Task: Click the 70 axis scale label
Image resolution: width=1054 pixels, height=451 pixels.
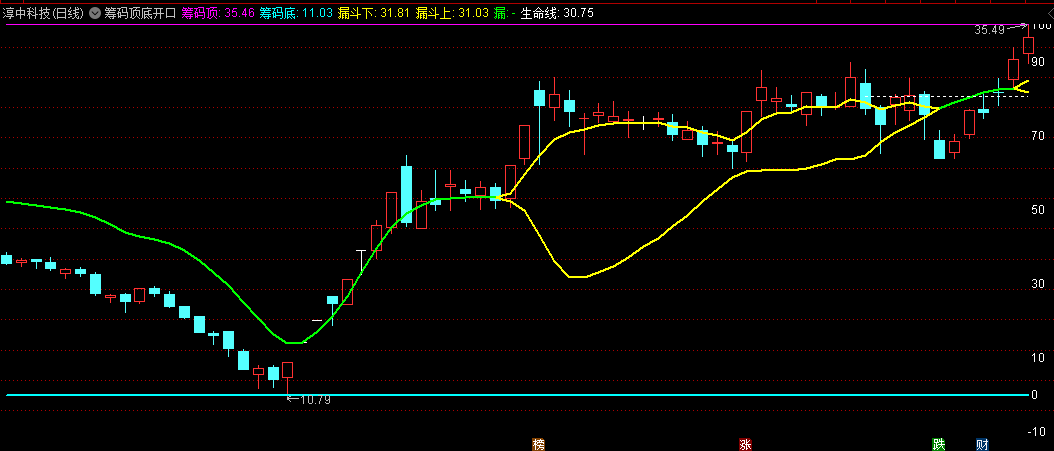Action: [x=1037, y=136]
